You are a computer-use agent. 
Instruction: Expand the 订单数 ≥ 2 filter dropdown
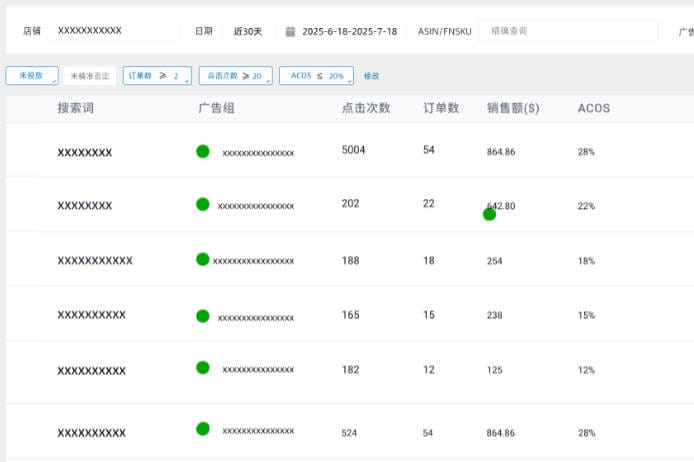[156, 76]
